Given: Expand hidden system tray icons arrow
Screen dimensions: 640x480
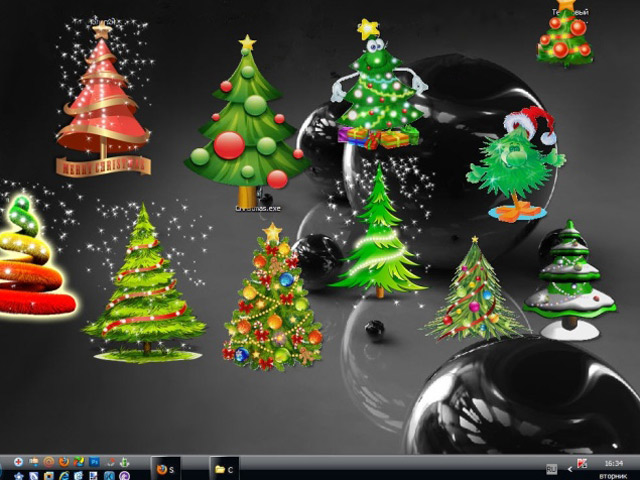Looking at the screenshot, I should click(570, 468).
